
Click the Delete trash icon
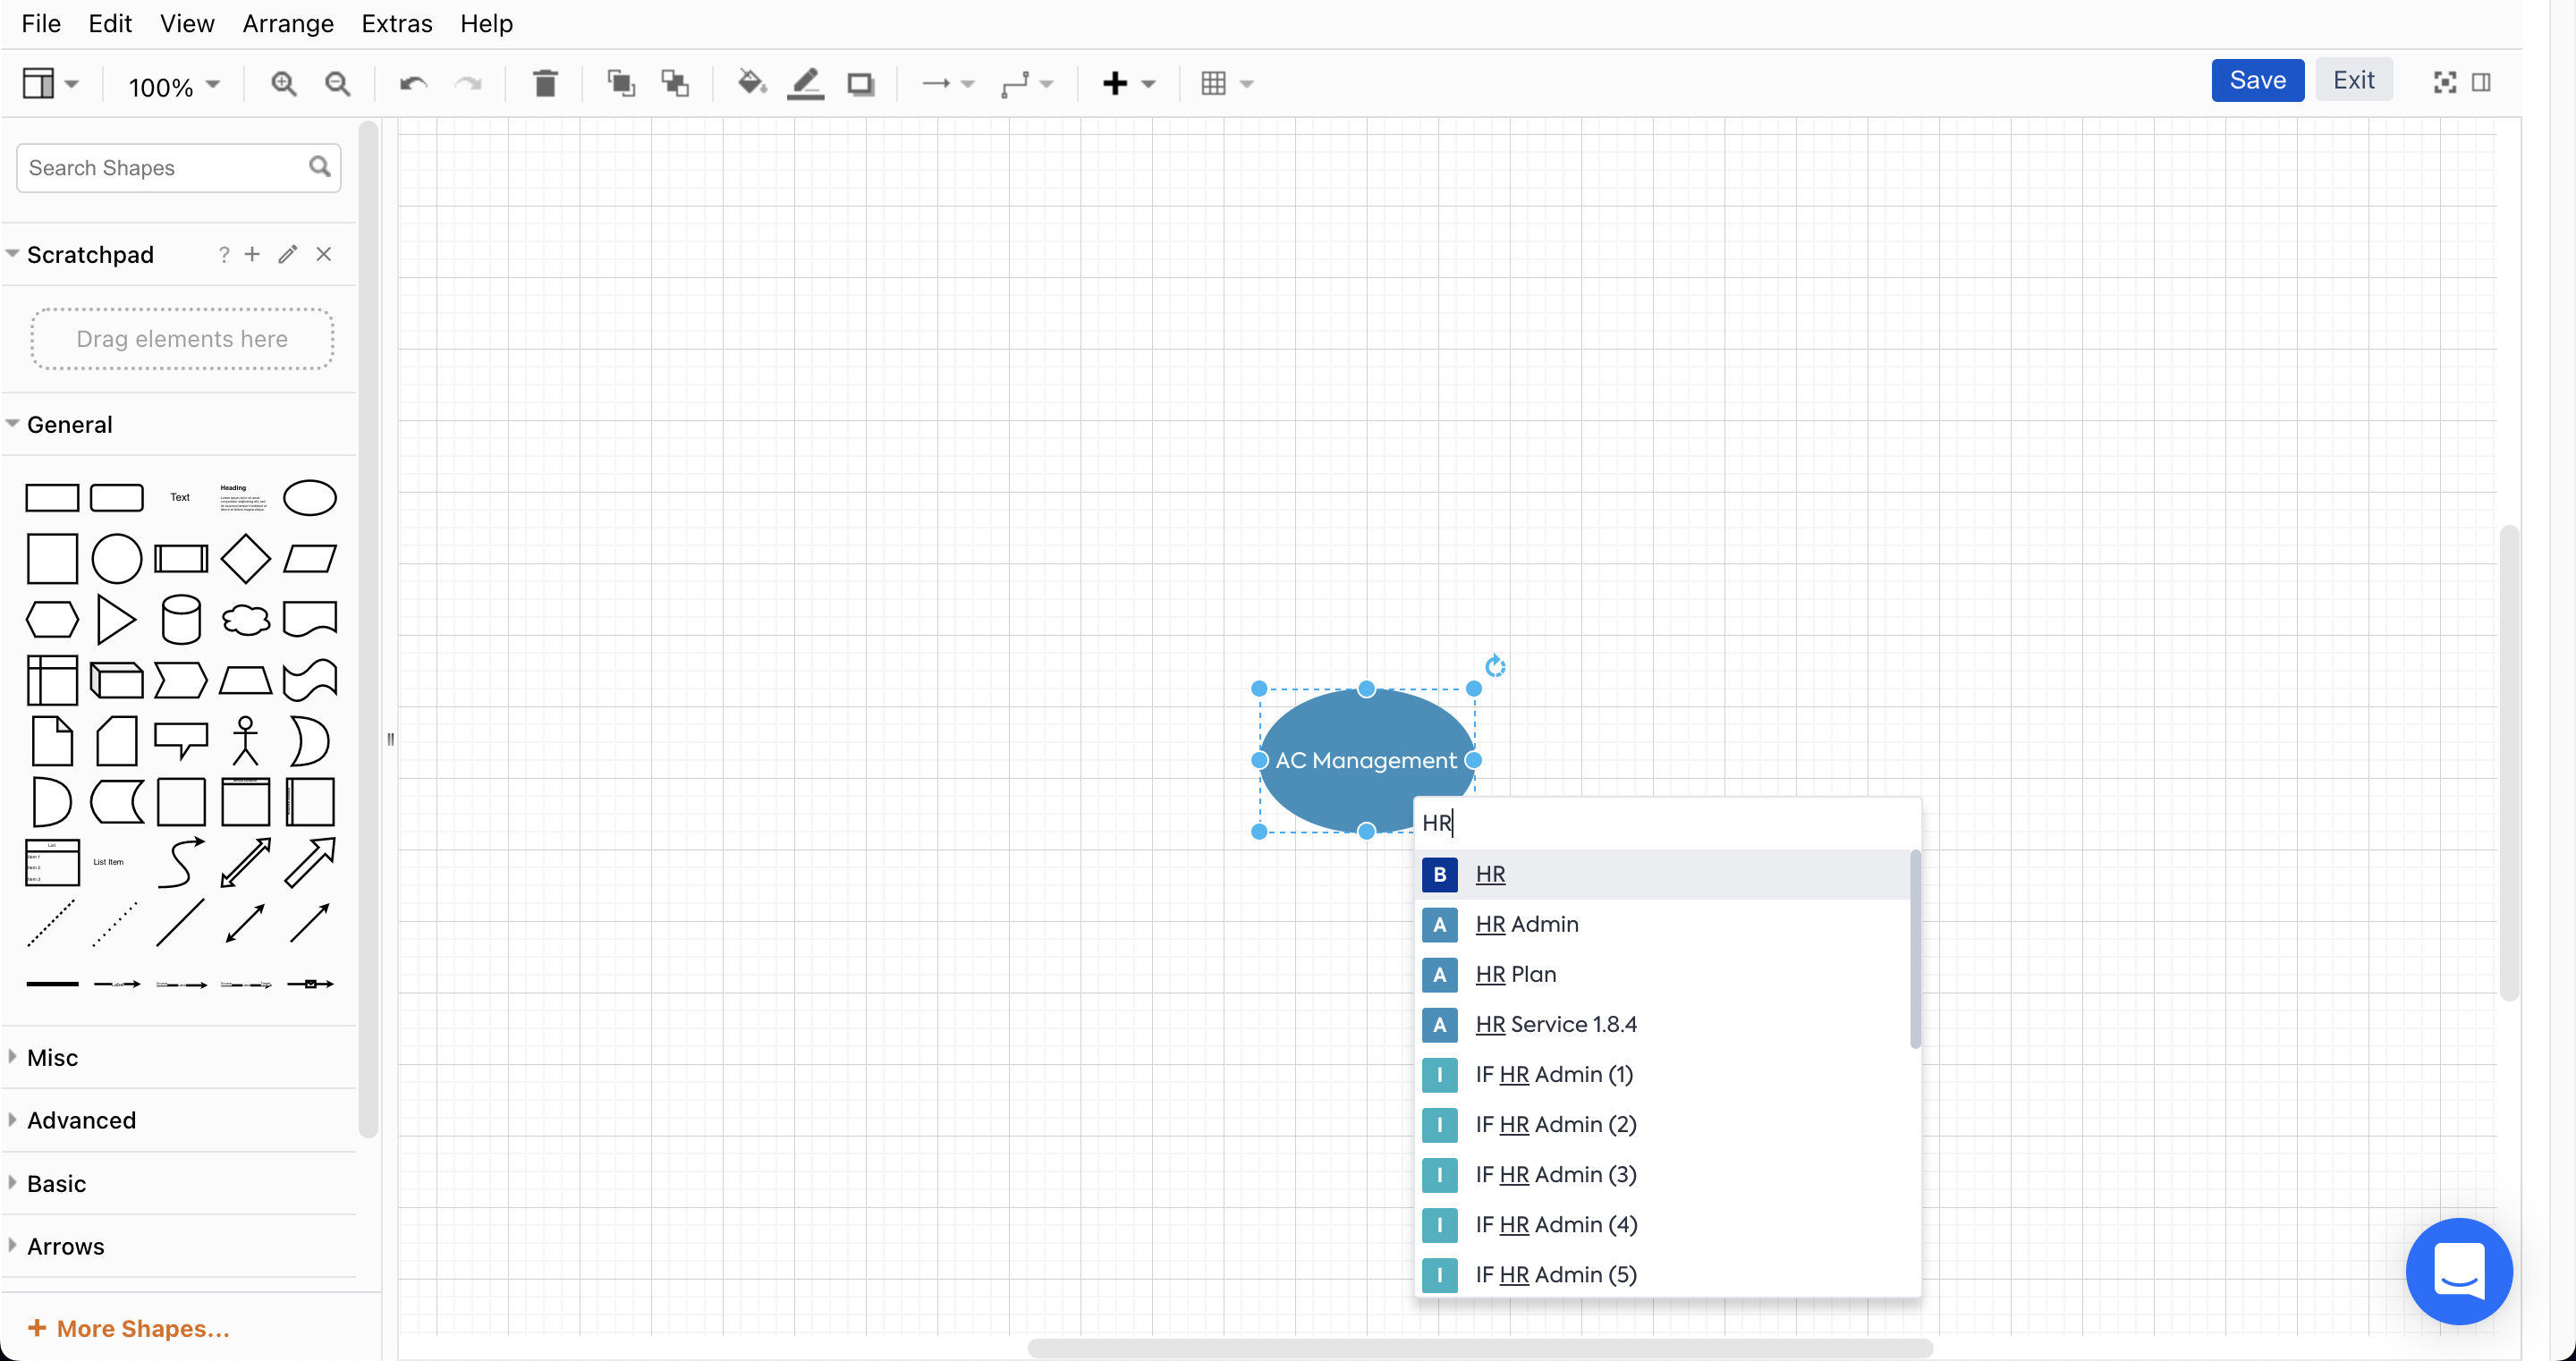(x=545, y=83)
